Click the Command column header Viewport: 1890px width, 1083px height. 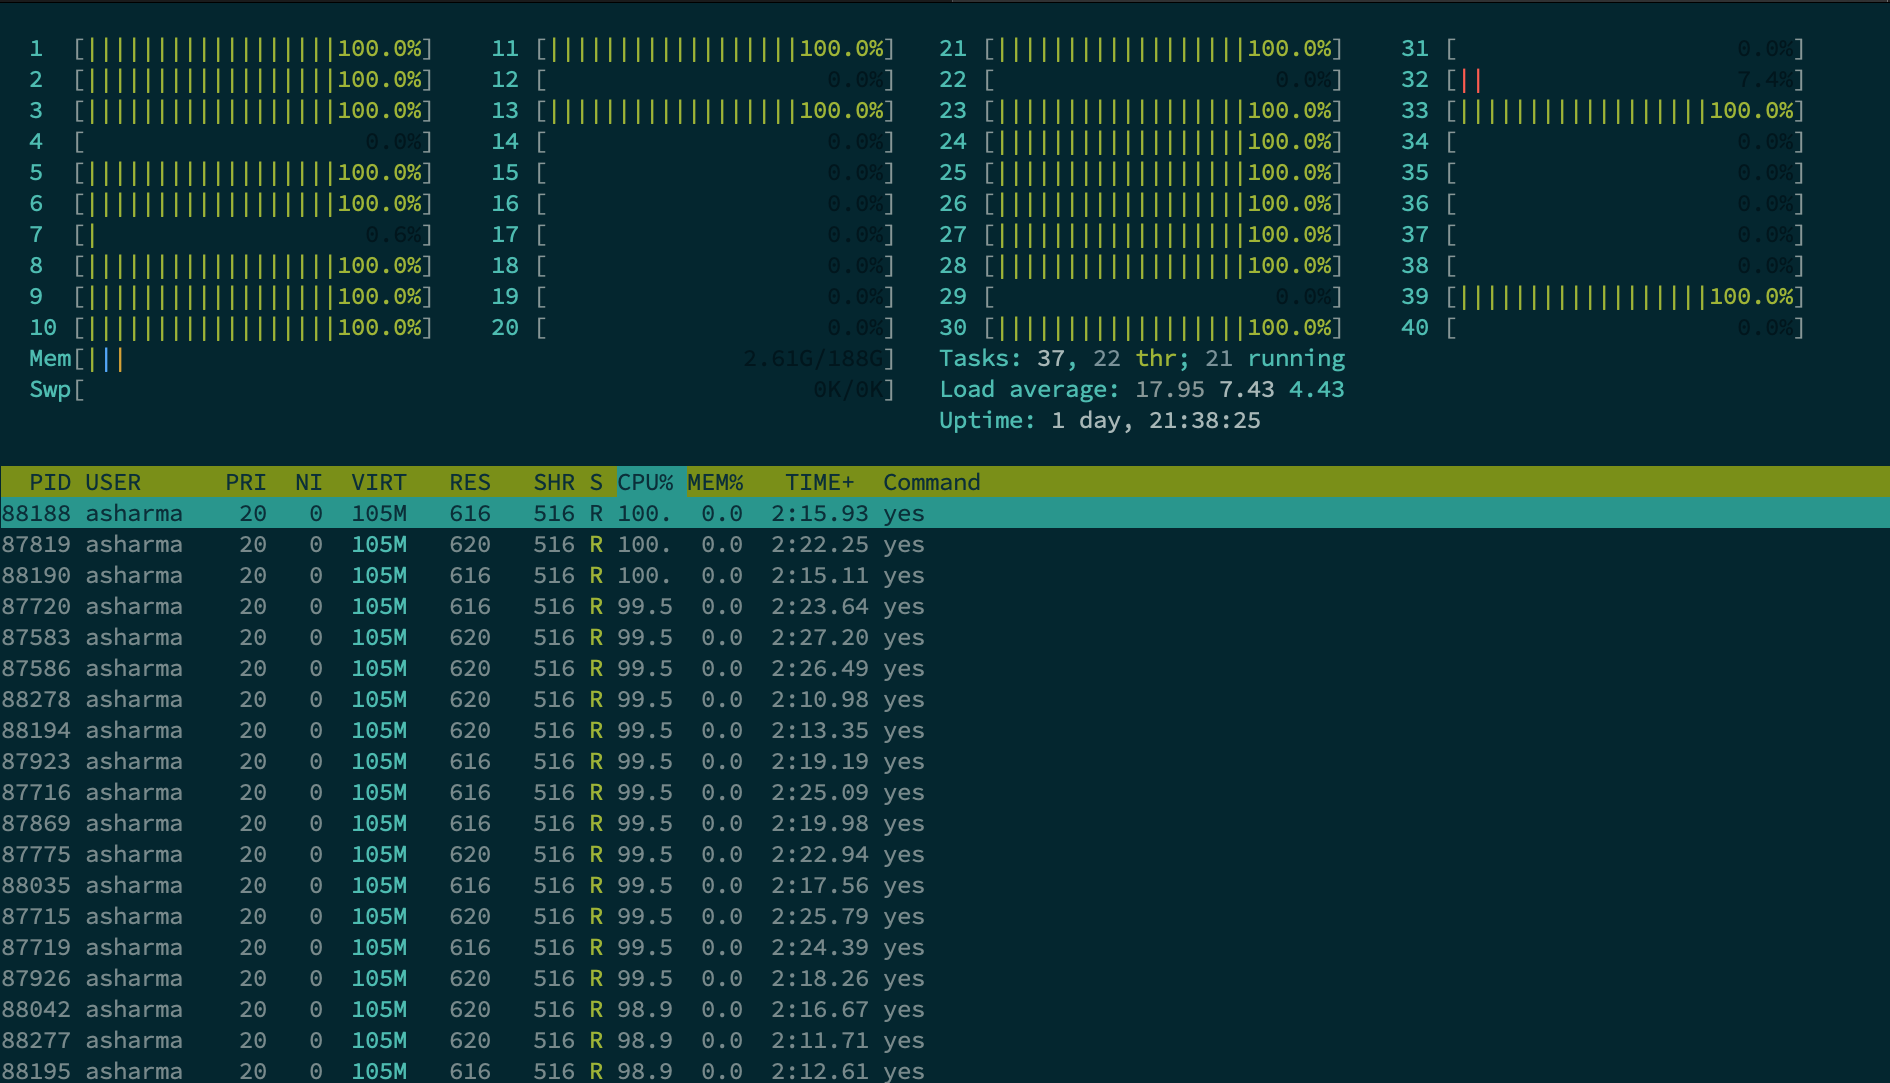[x=932, y=482]
